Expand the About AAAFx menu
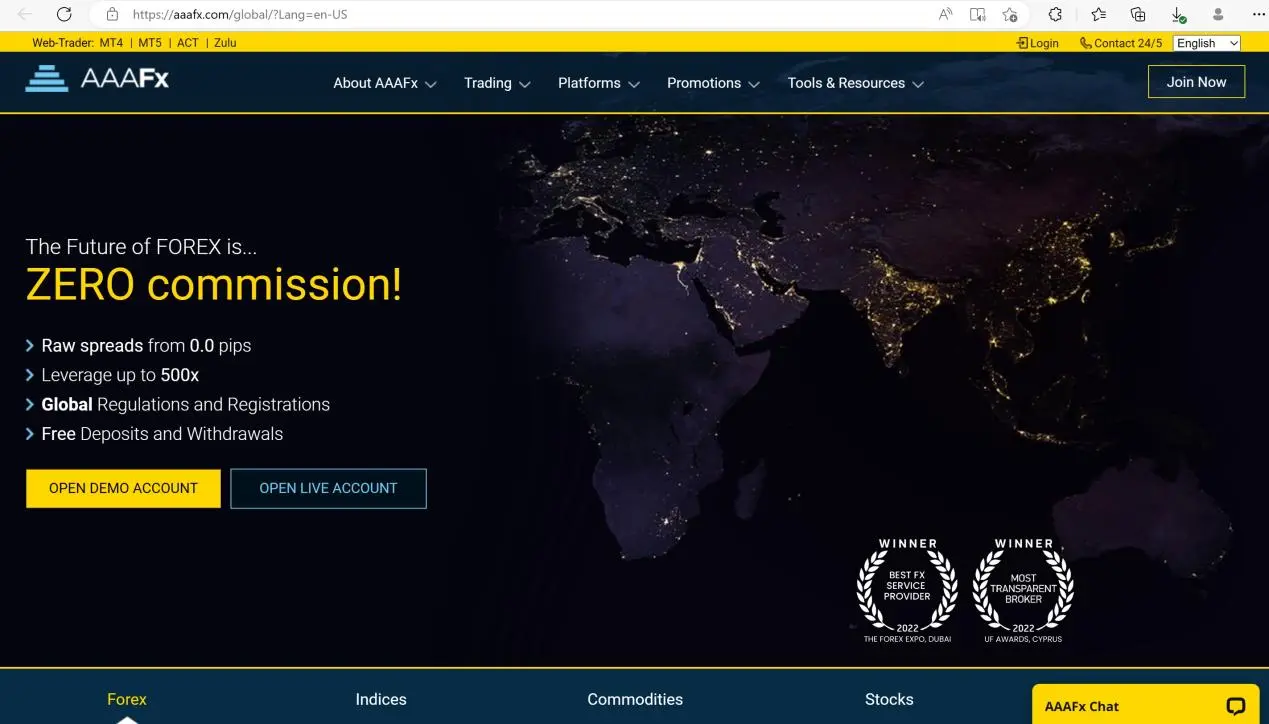Image resolution: width=1269 pixels, height=724 pixels. click(385, 83)
